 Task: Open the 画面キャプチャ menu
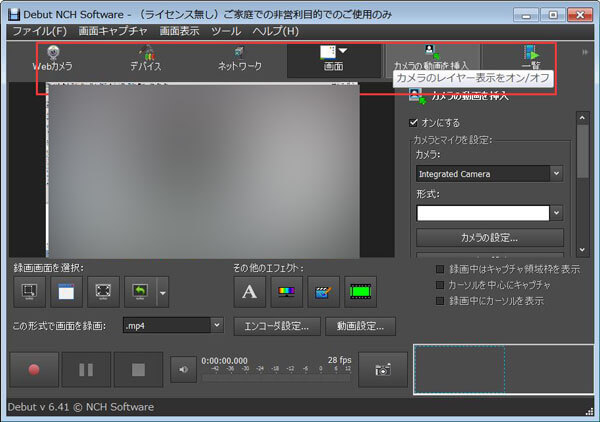(113, 31)
